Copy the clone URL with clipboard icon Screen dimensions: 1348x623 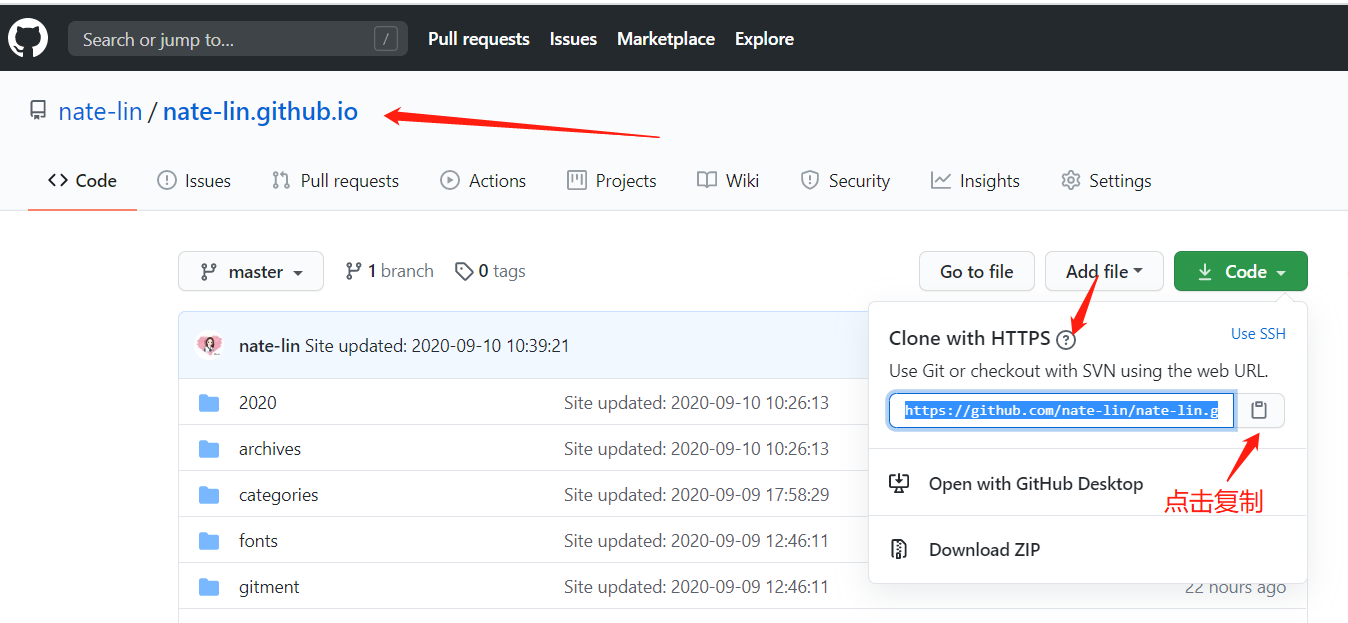click(x=1260, y=410)
